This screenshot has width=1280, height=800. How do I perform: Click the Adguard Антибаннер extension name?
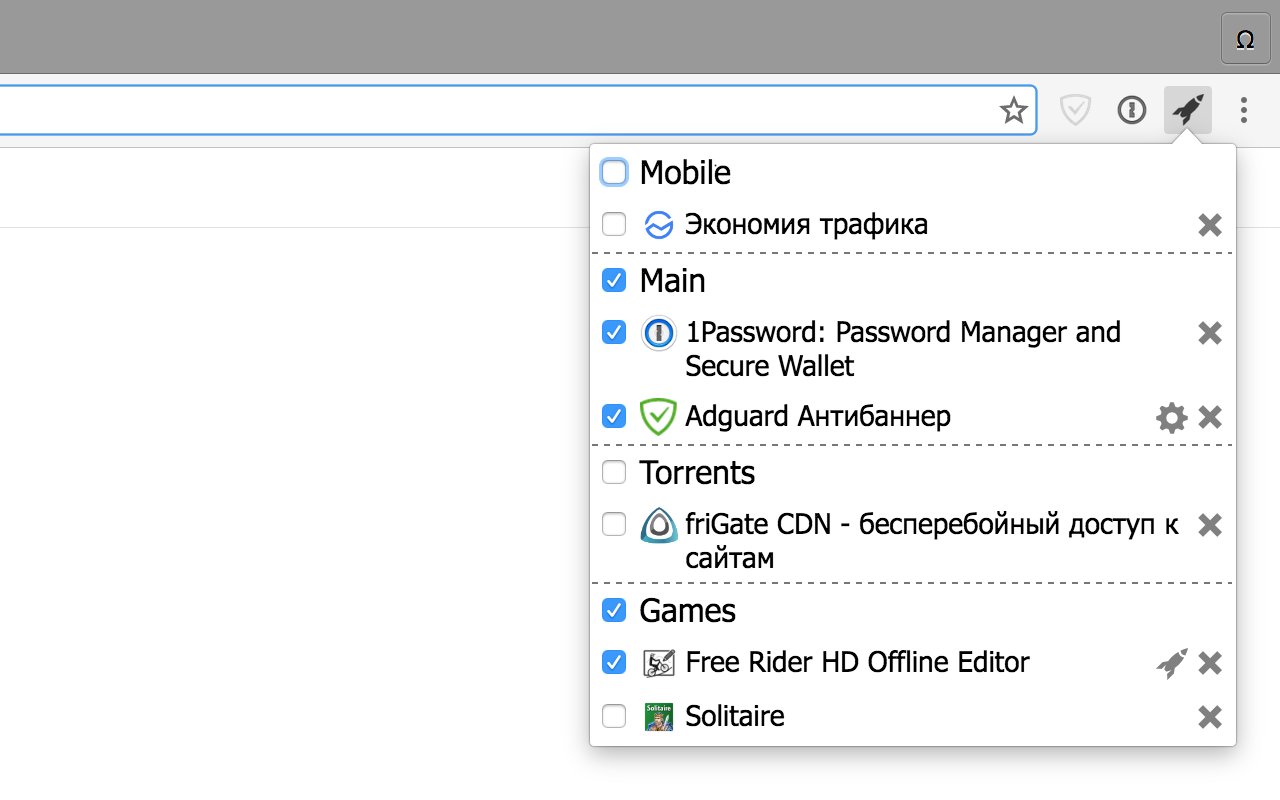point(818,416)
